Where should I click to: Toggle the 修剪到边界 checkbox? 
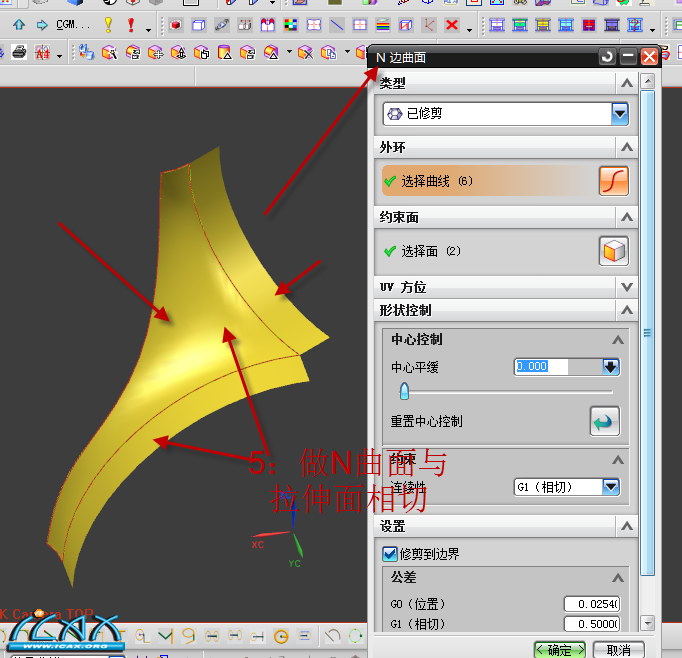pyautogui.click(x=389, y=554)
